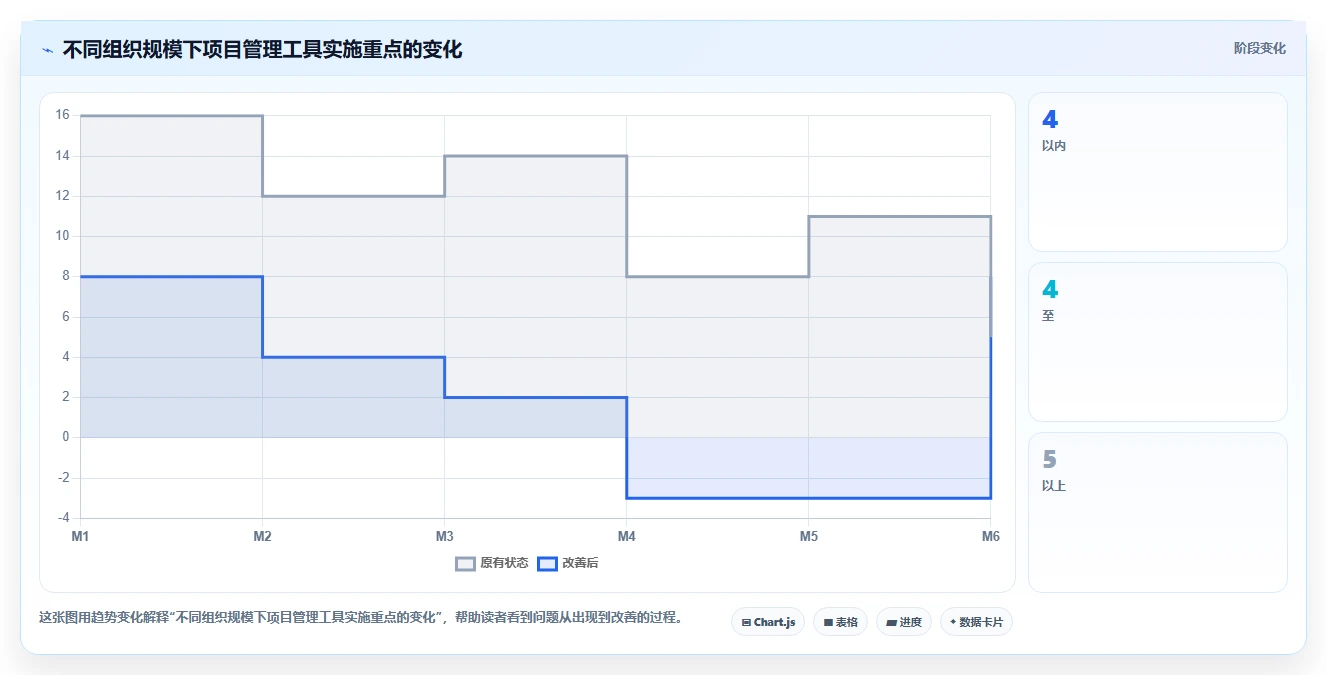This screenshot has height=675, width=1327.
Task: Click the M4 axis label
Action: click(x=626, y=537)
